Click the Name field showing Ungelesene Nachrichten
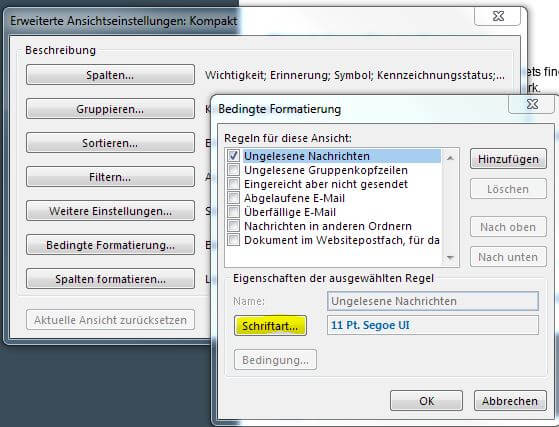 tap(433, 301)
